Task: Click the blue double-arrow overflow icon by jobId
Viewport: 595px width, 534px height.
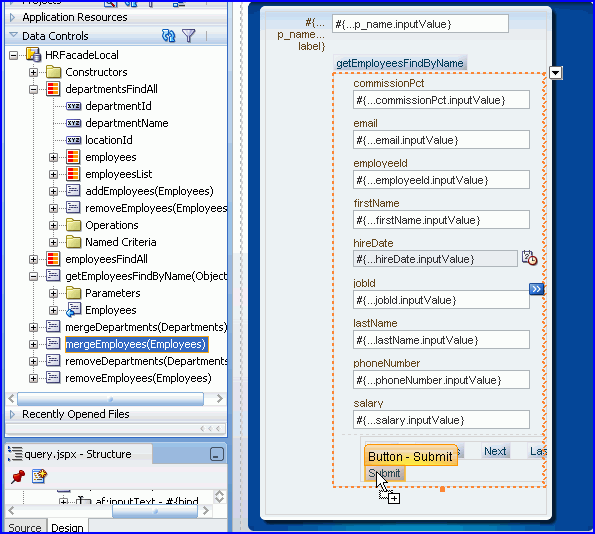Action: tap(537, 289)
